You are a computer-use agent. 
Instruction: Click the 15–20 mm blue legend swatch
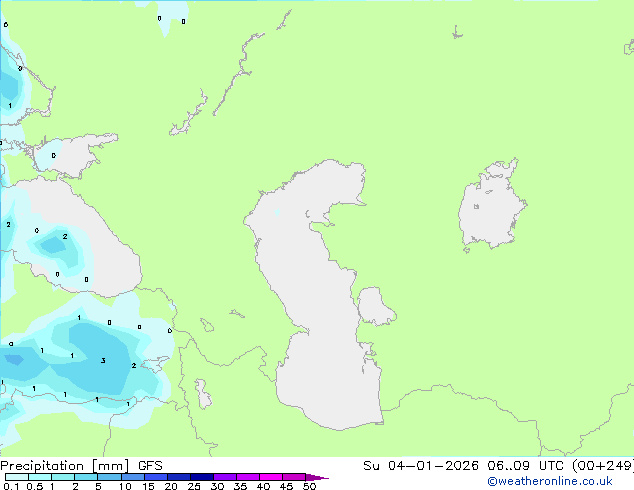pyautogui.click(x=156, y=477)
